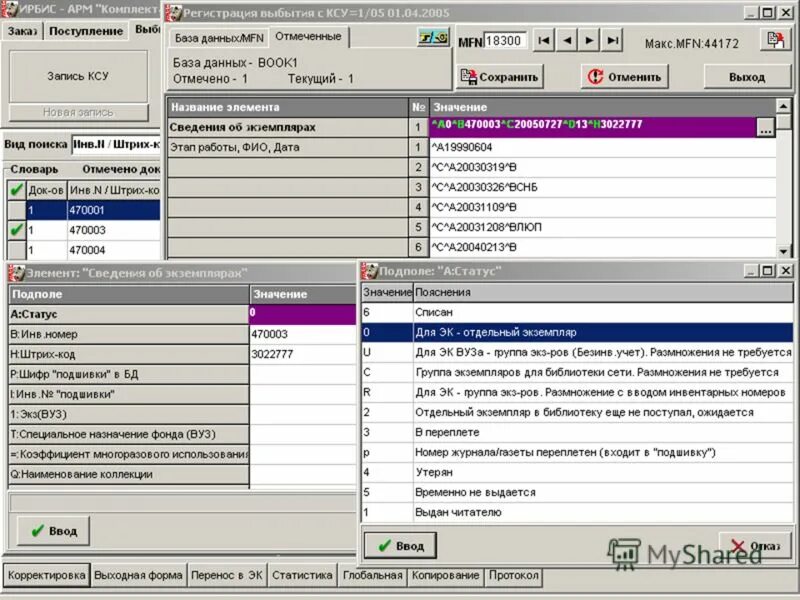The width and height of the screenshot is (800, 600).
Task: Open the Выходная форма bottom tab
Action: (x=138, y=576)
